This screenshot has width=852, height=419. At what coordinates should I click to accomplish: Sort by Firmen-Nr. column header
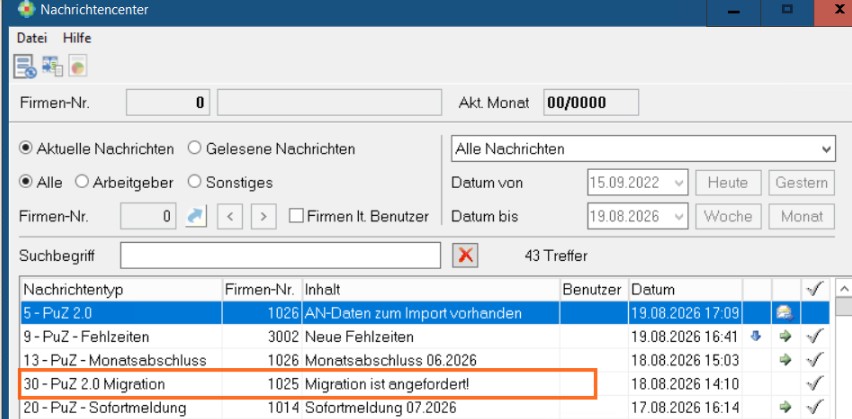point(262,290)
